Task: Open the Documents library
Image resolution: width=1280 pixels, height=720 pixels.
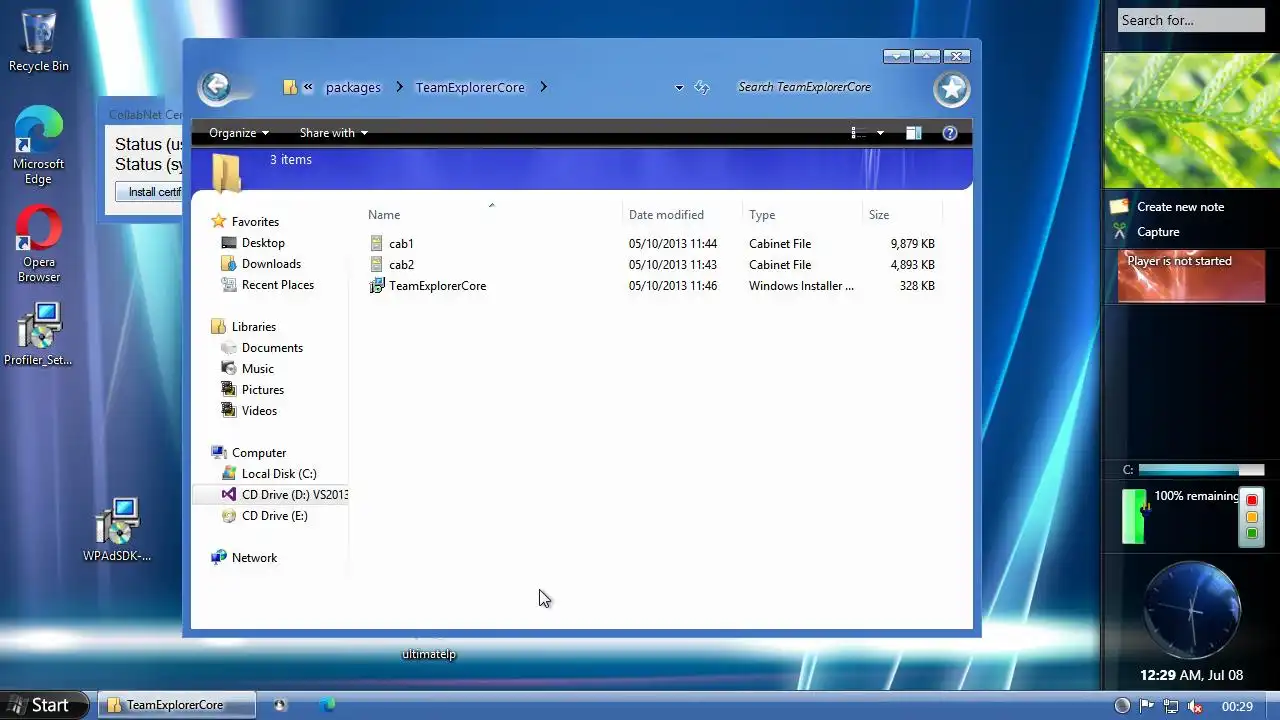Action: 272,348
